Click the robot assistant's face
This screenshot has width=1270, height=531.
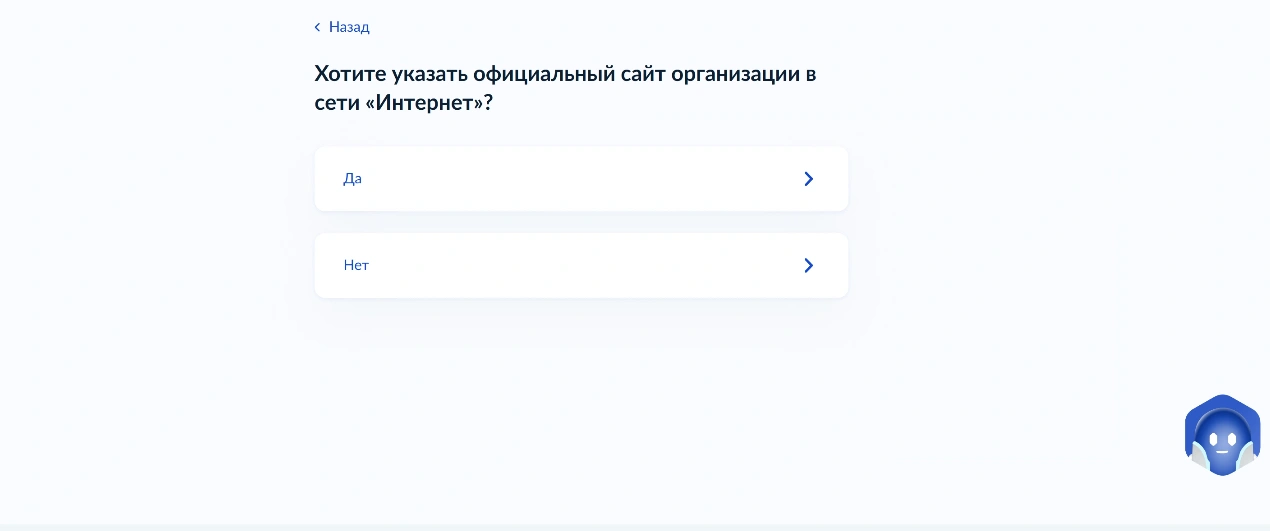(x=1222, y=438)
